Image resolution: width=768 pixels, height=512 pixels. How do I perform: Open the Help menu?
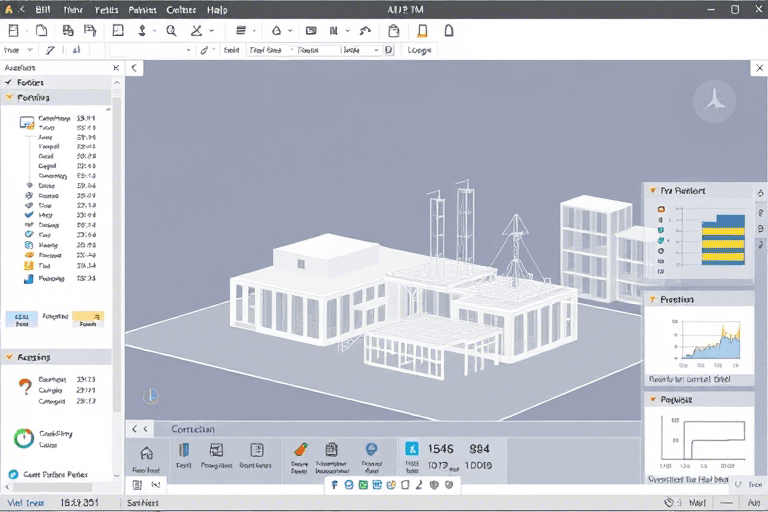pyautogui.click(x=217, y=10)
